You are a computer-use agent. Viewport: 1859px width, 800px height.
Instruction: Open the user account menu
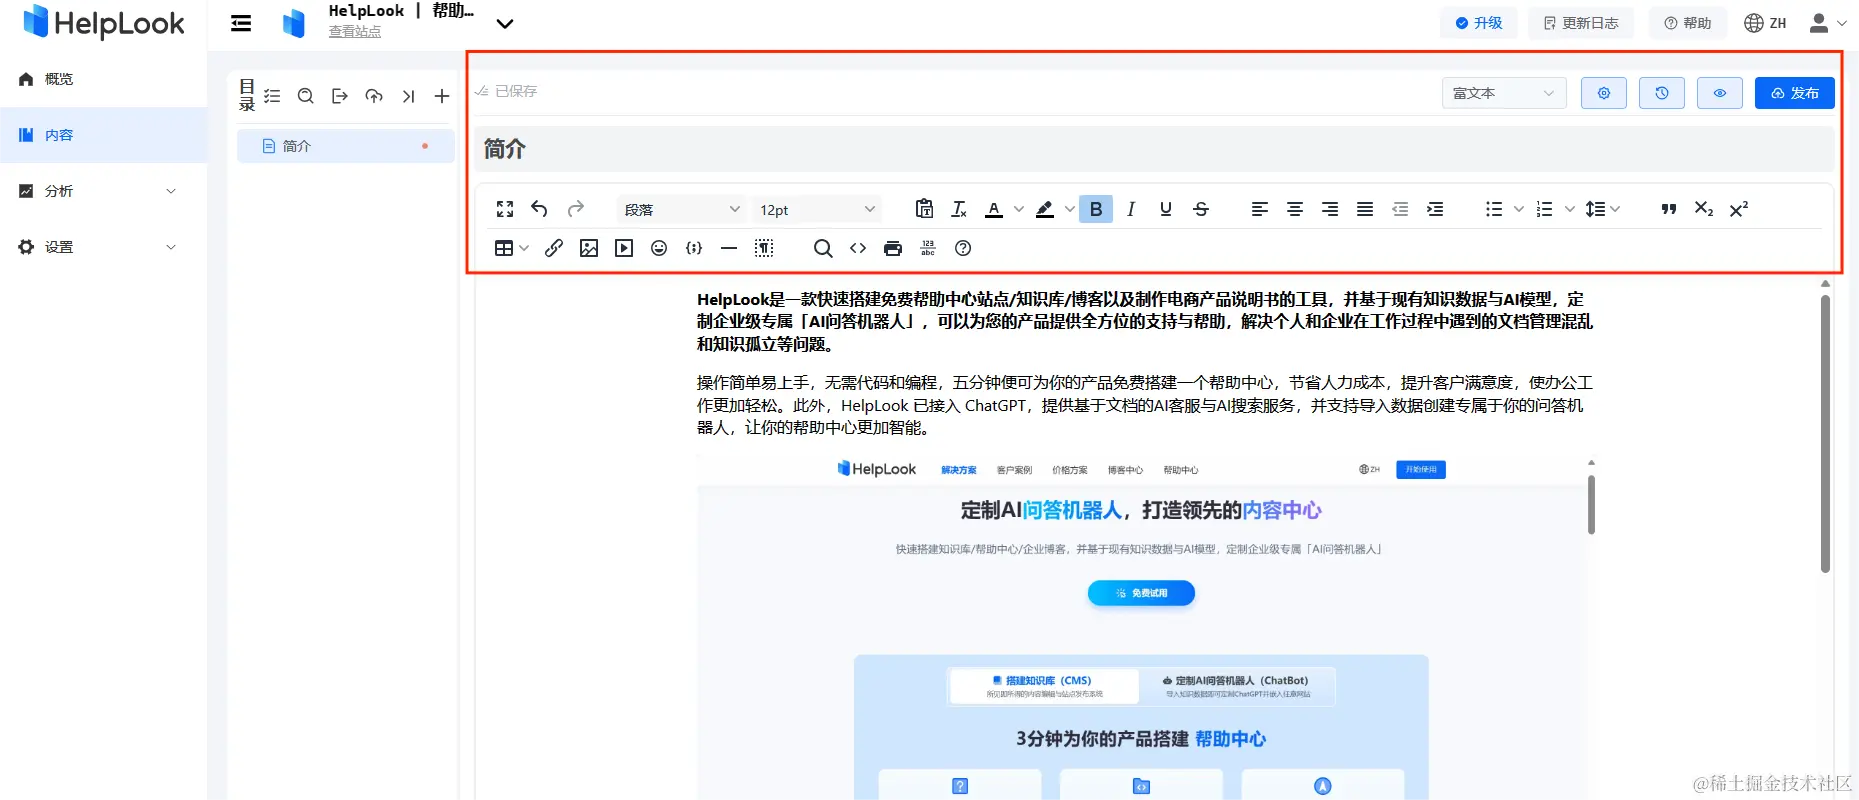(x=1828, y=23)
